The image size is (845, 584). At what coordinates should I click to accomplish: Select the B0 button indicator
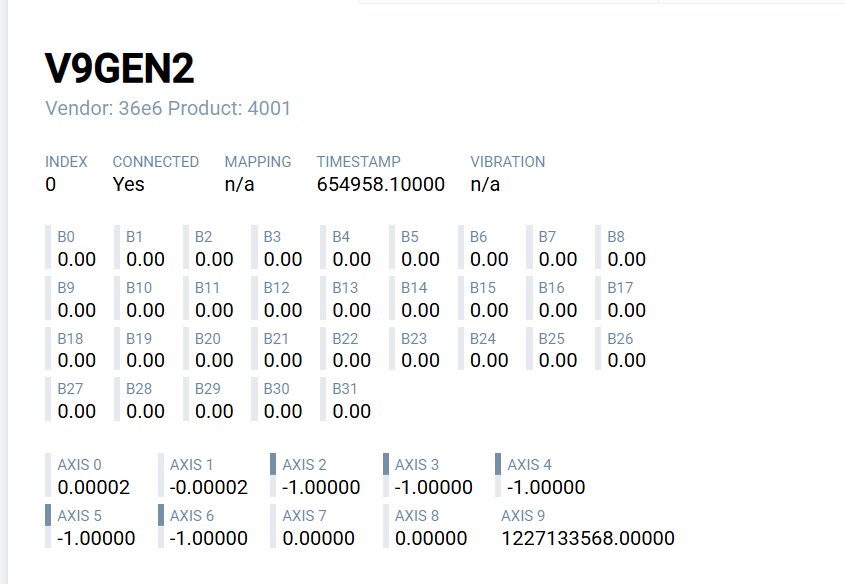(75, 249)
